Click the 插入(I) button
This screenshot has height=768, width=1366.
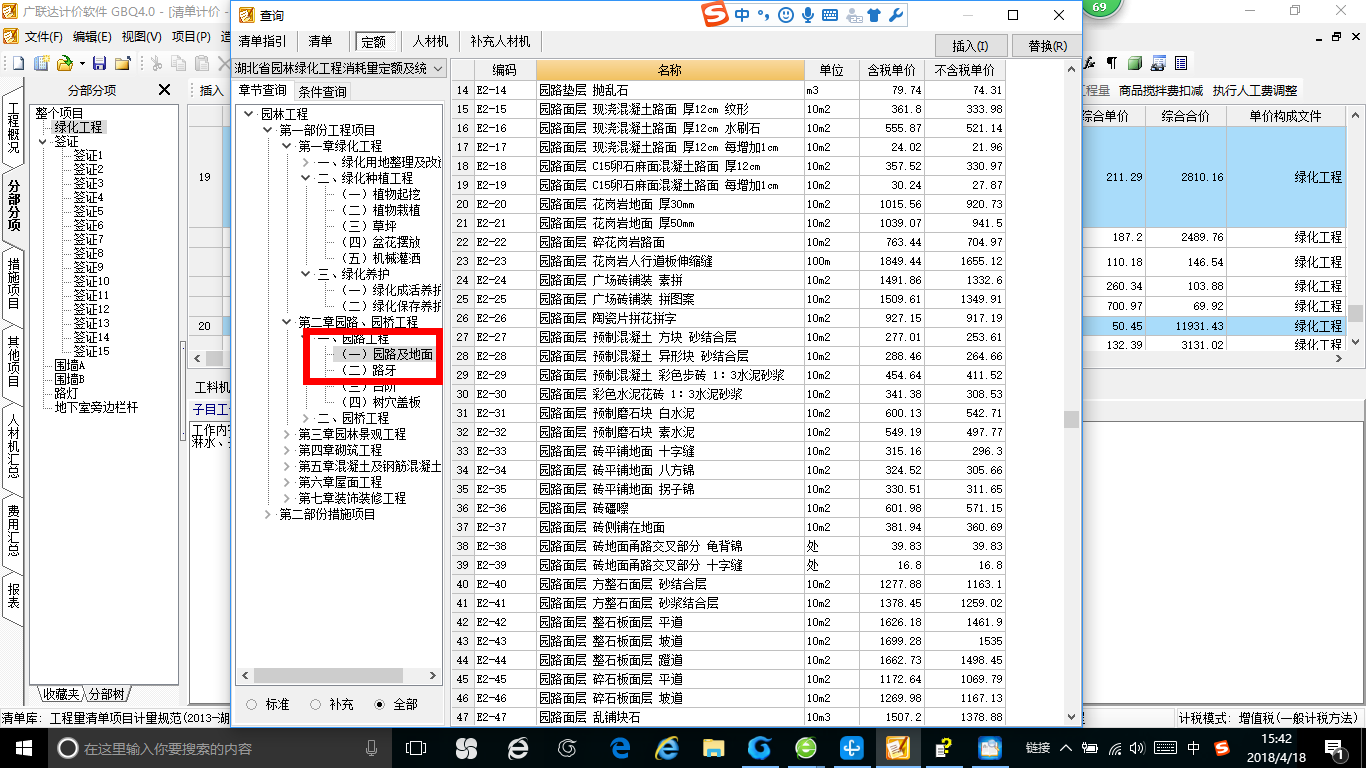[970, 46]
